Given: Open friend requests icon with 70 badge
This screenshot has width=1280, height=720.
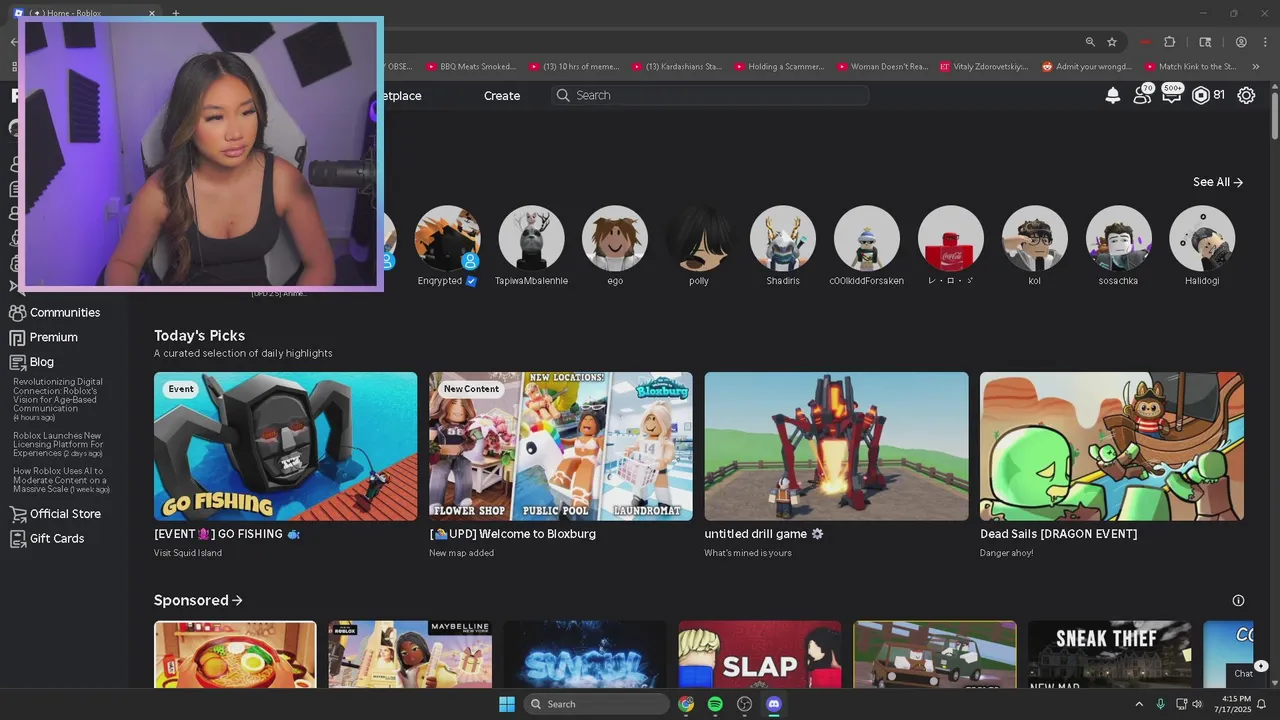Looking at the screenshot, I should (x=1142, y=95).
